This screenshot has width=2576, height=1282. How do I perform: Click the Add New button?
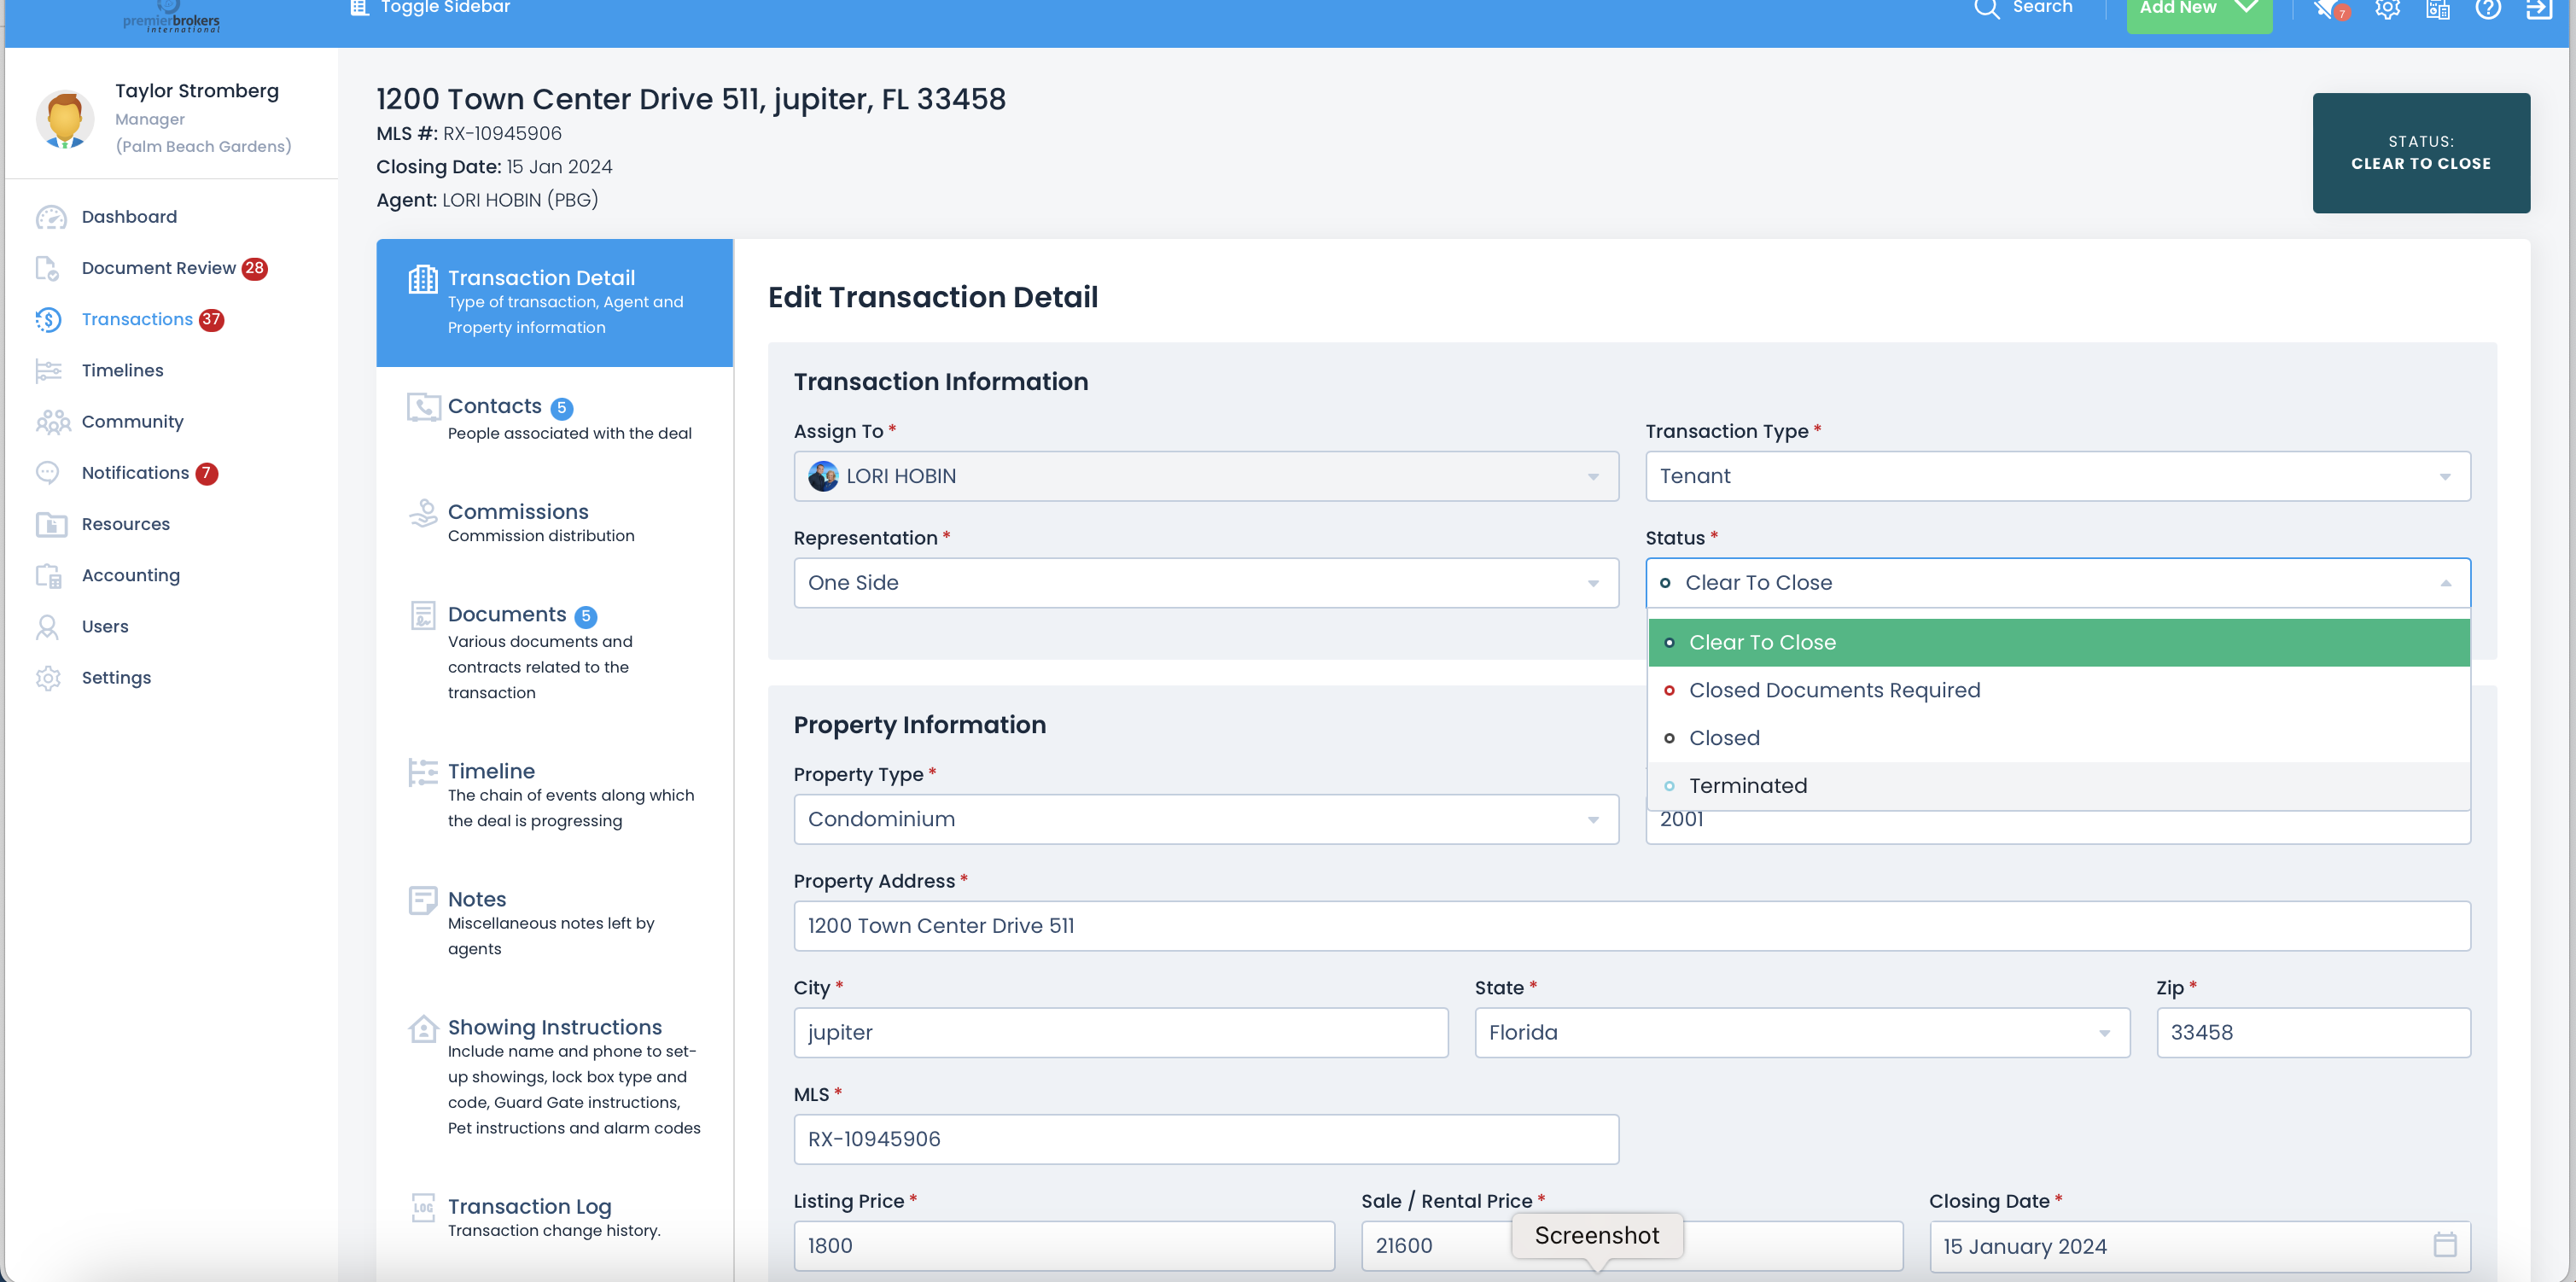click(2198, 12)
